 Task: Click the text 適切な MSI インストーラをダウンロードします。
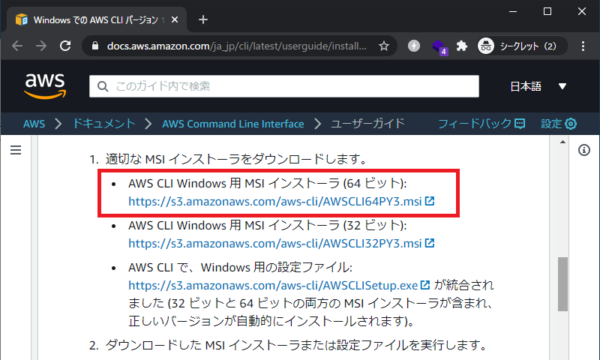[x=236, y=159]
